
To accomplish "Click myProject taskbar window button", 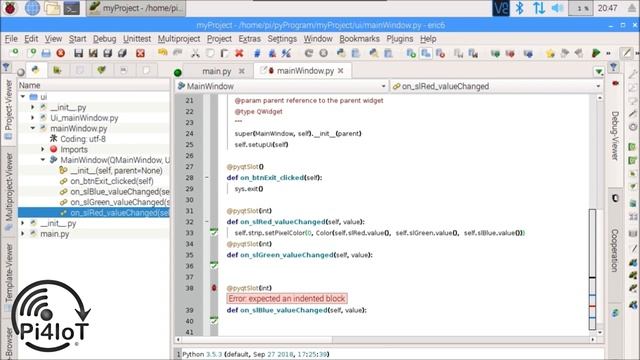I will 136,8.
